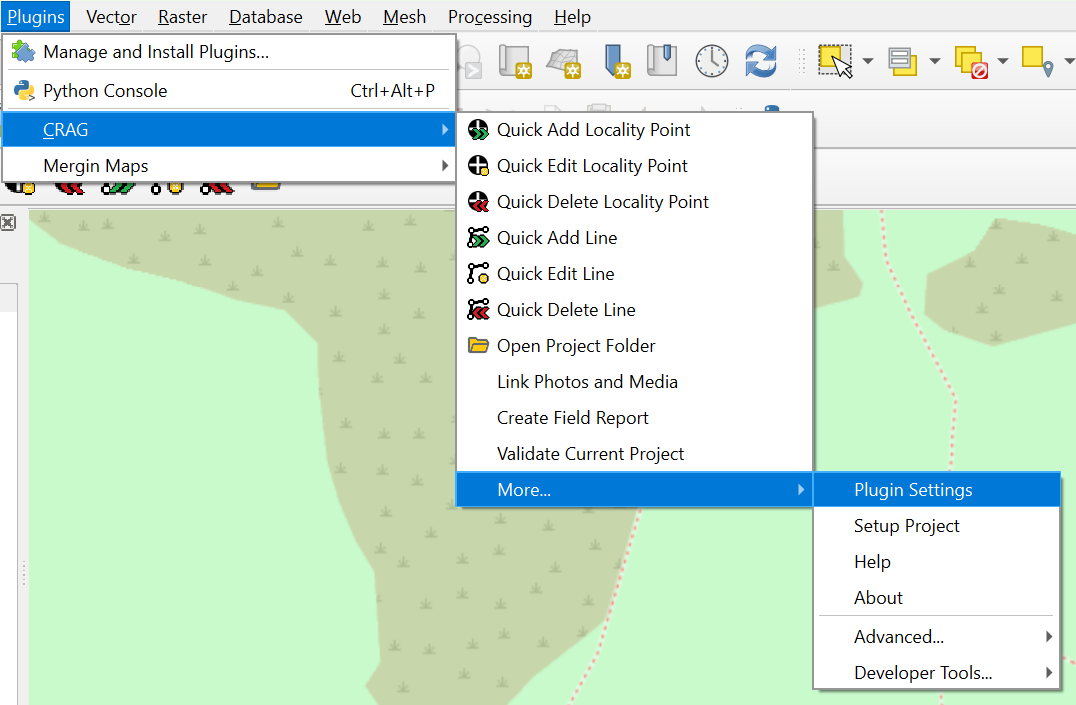Click the More... submenu entry

coord(635,489)
